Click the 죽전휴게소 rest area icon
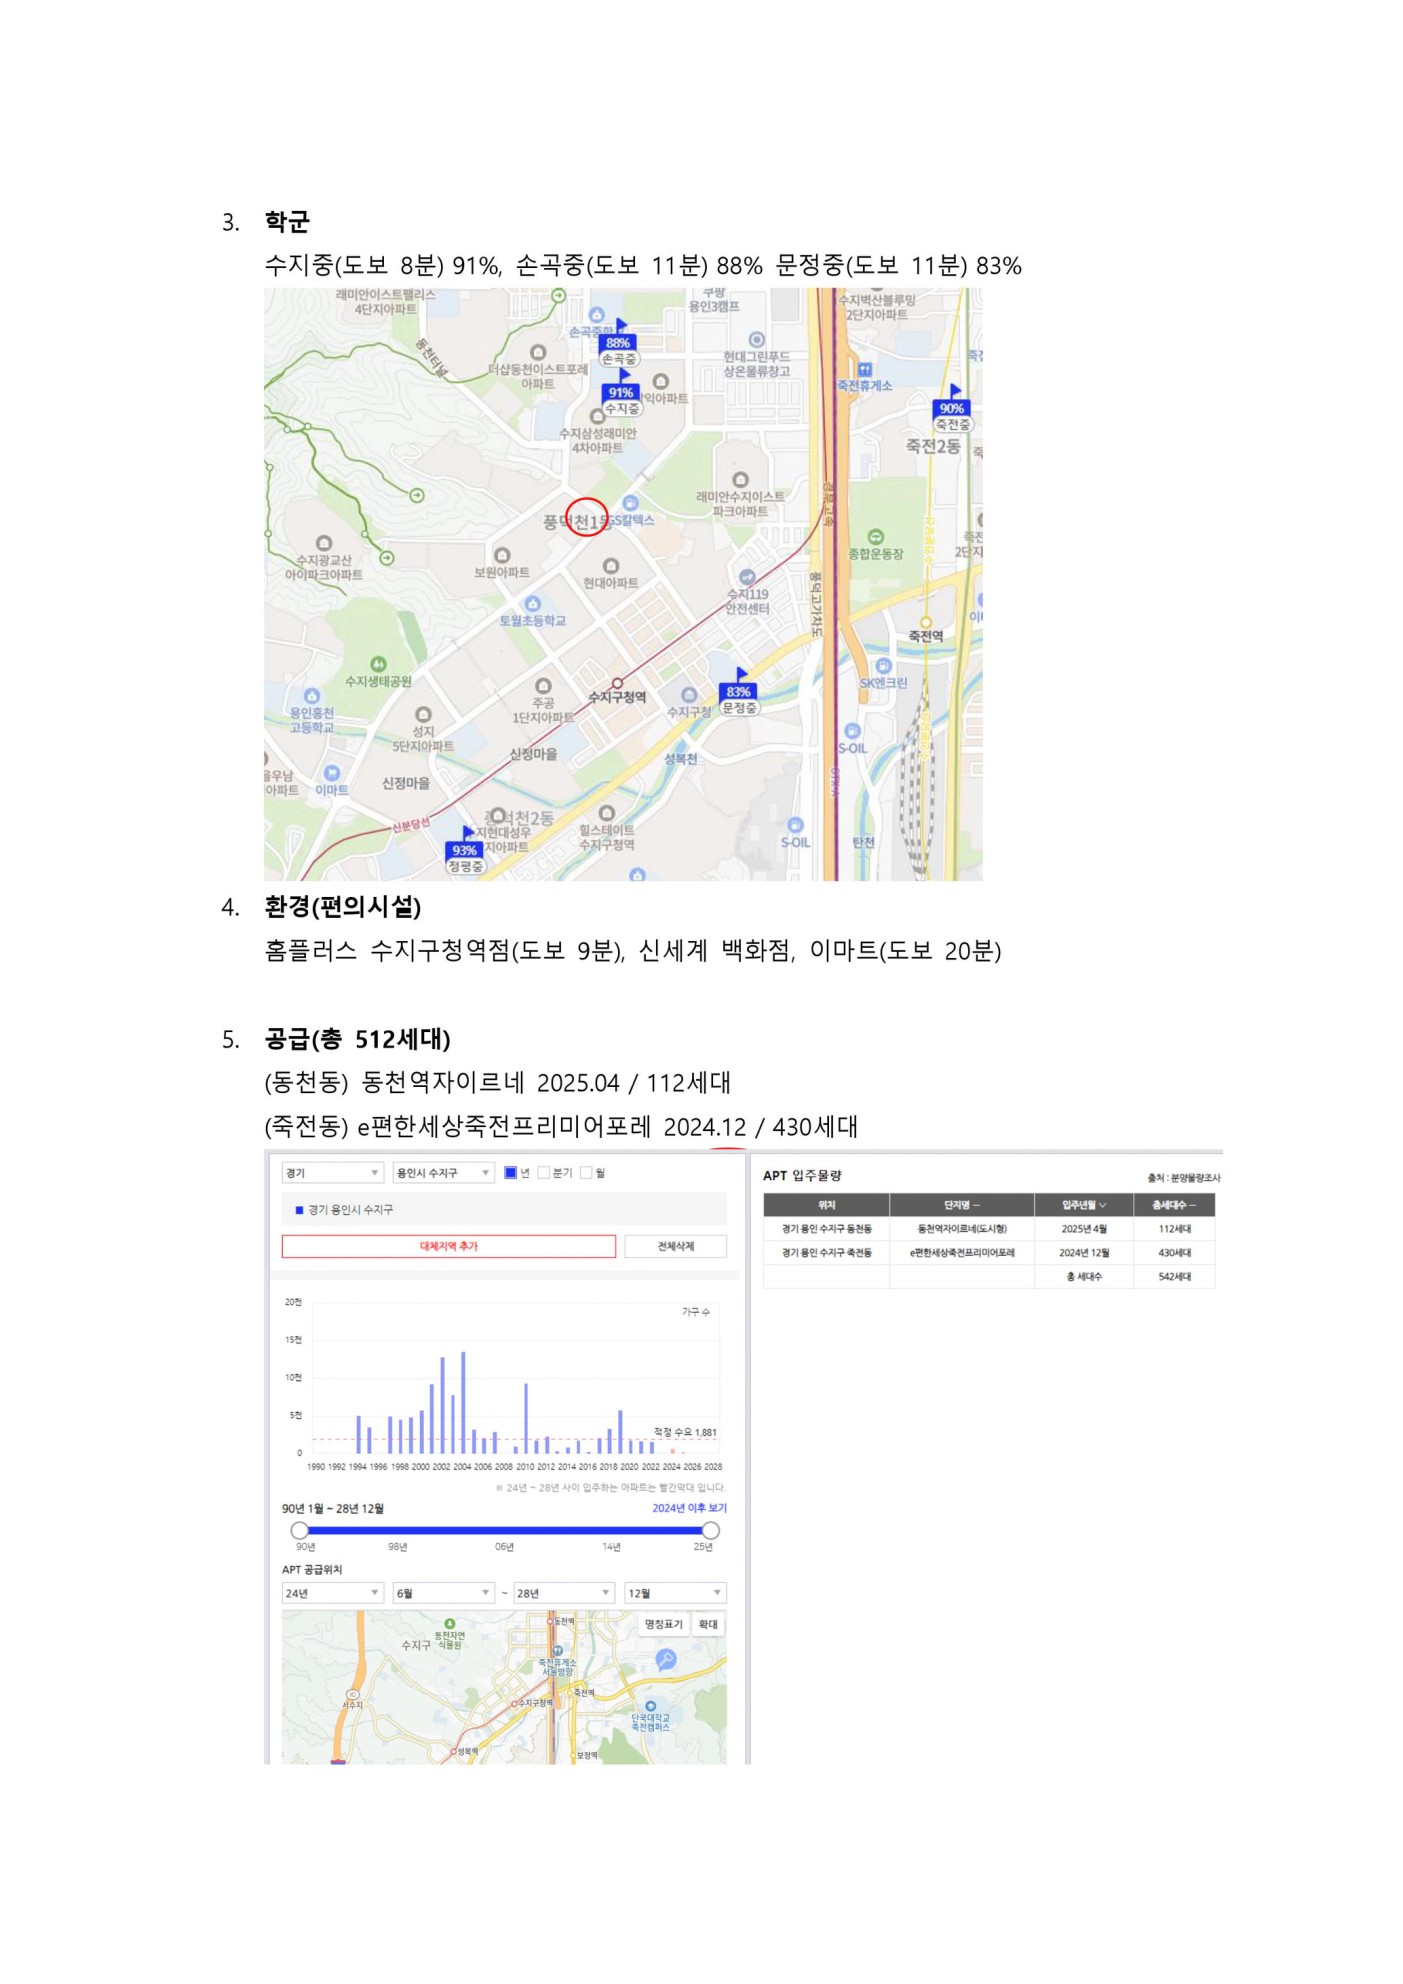This screenshot has height=1984, width=1403. pos(865,370)
